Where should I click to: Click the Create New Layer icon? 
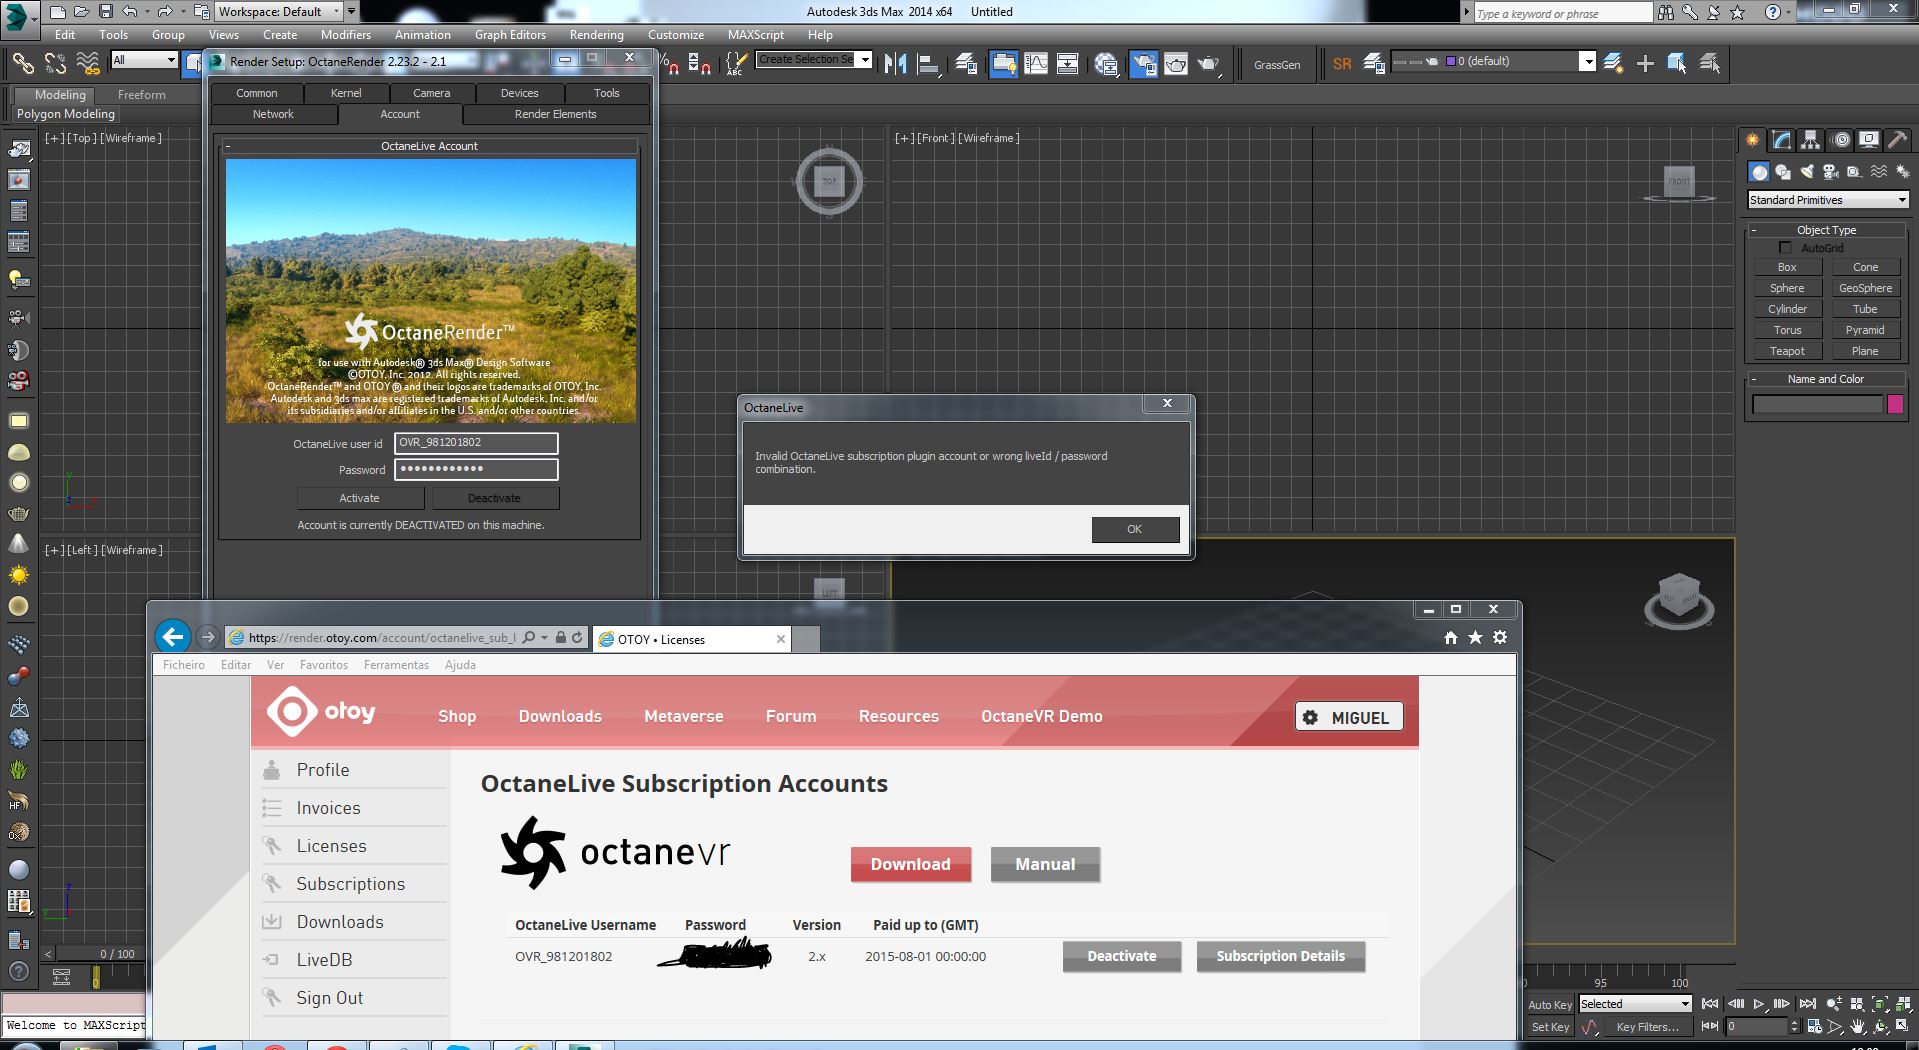(x=1613, y=64)
